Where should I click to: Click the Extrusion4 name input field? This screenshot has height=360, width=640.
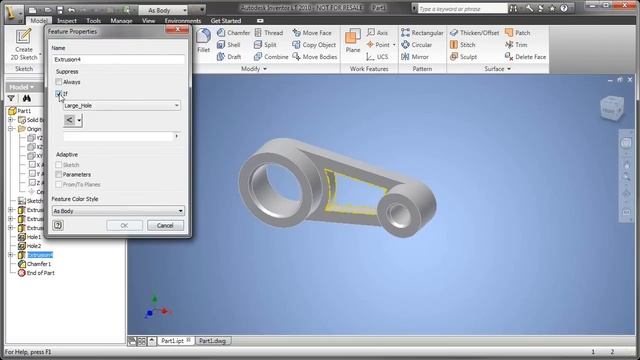click(x=118, y=60)
